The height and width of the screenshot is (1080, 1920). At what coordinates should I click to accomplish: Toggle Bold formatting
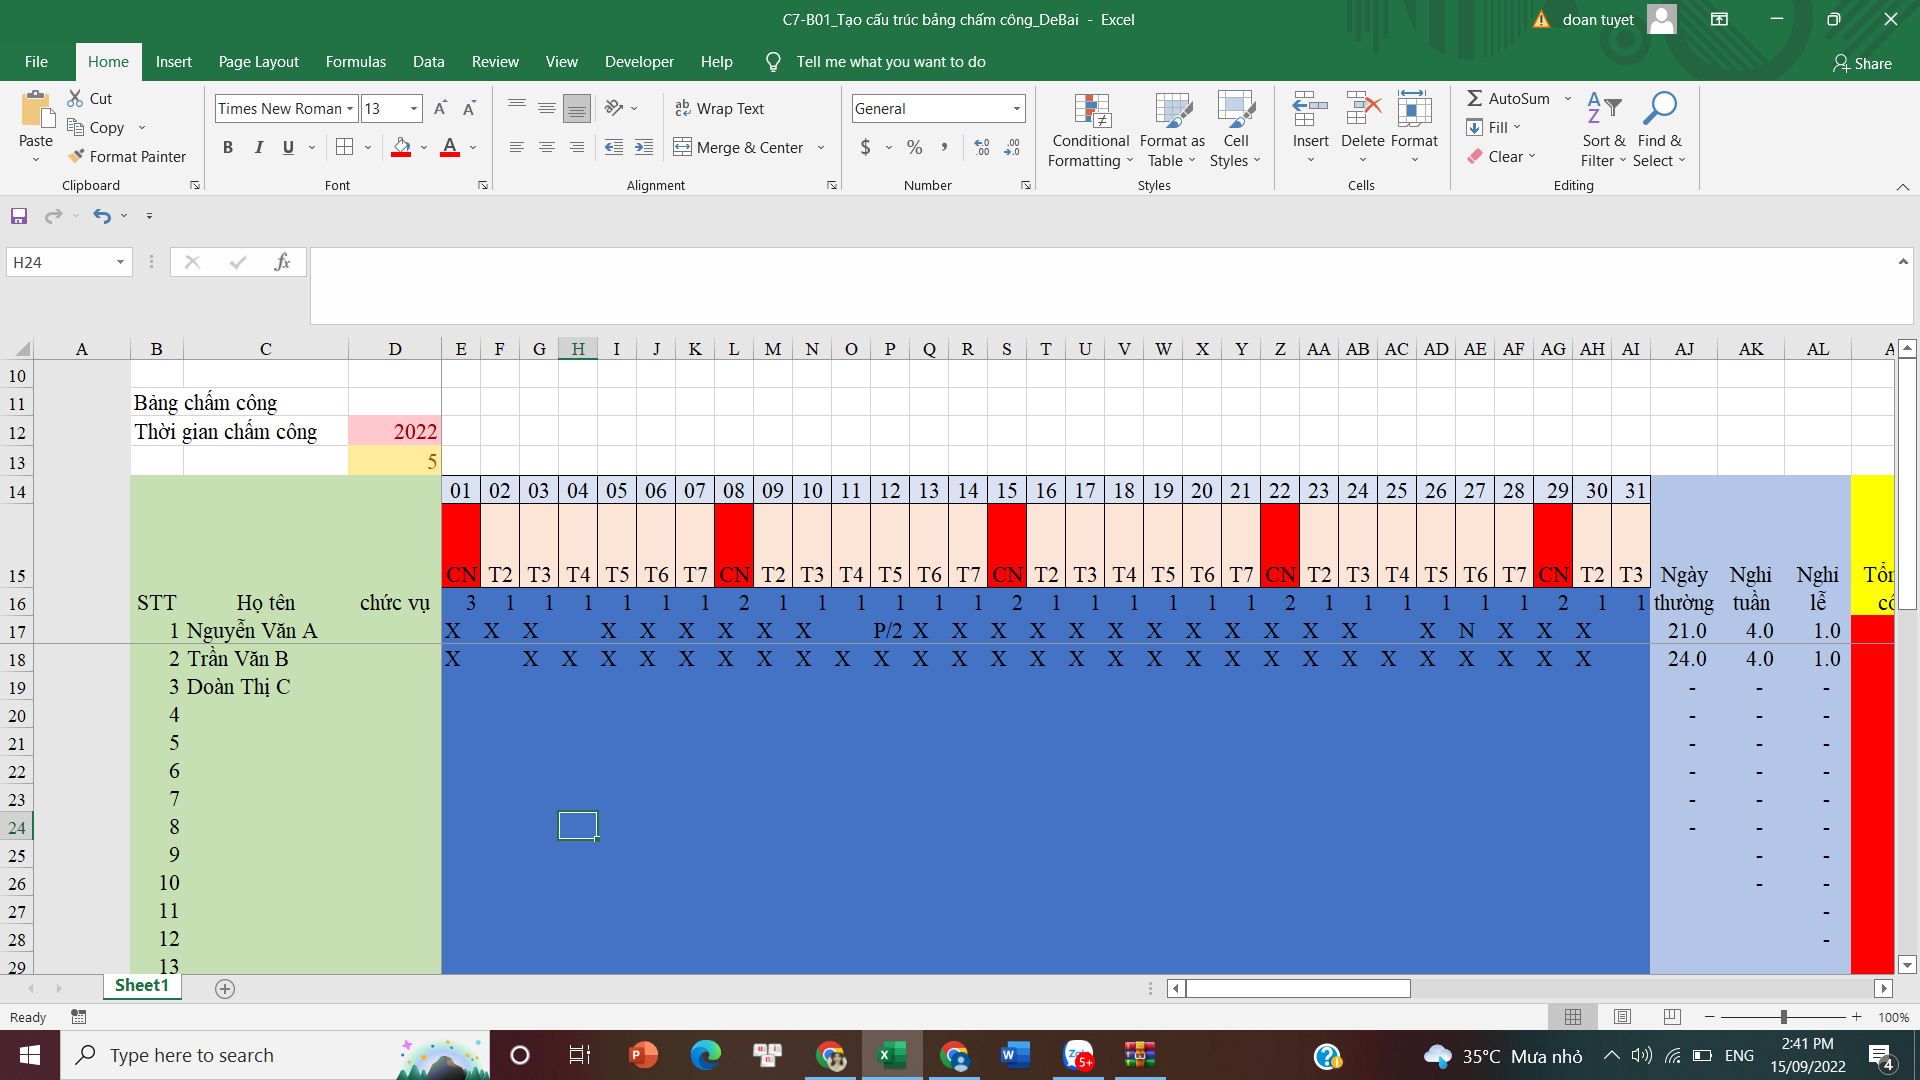coord(228,147)
